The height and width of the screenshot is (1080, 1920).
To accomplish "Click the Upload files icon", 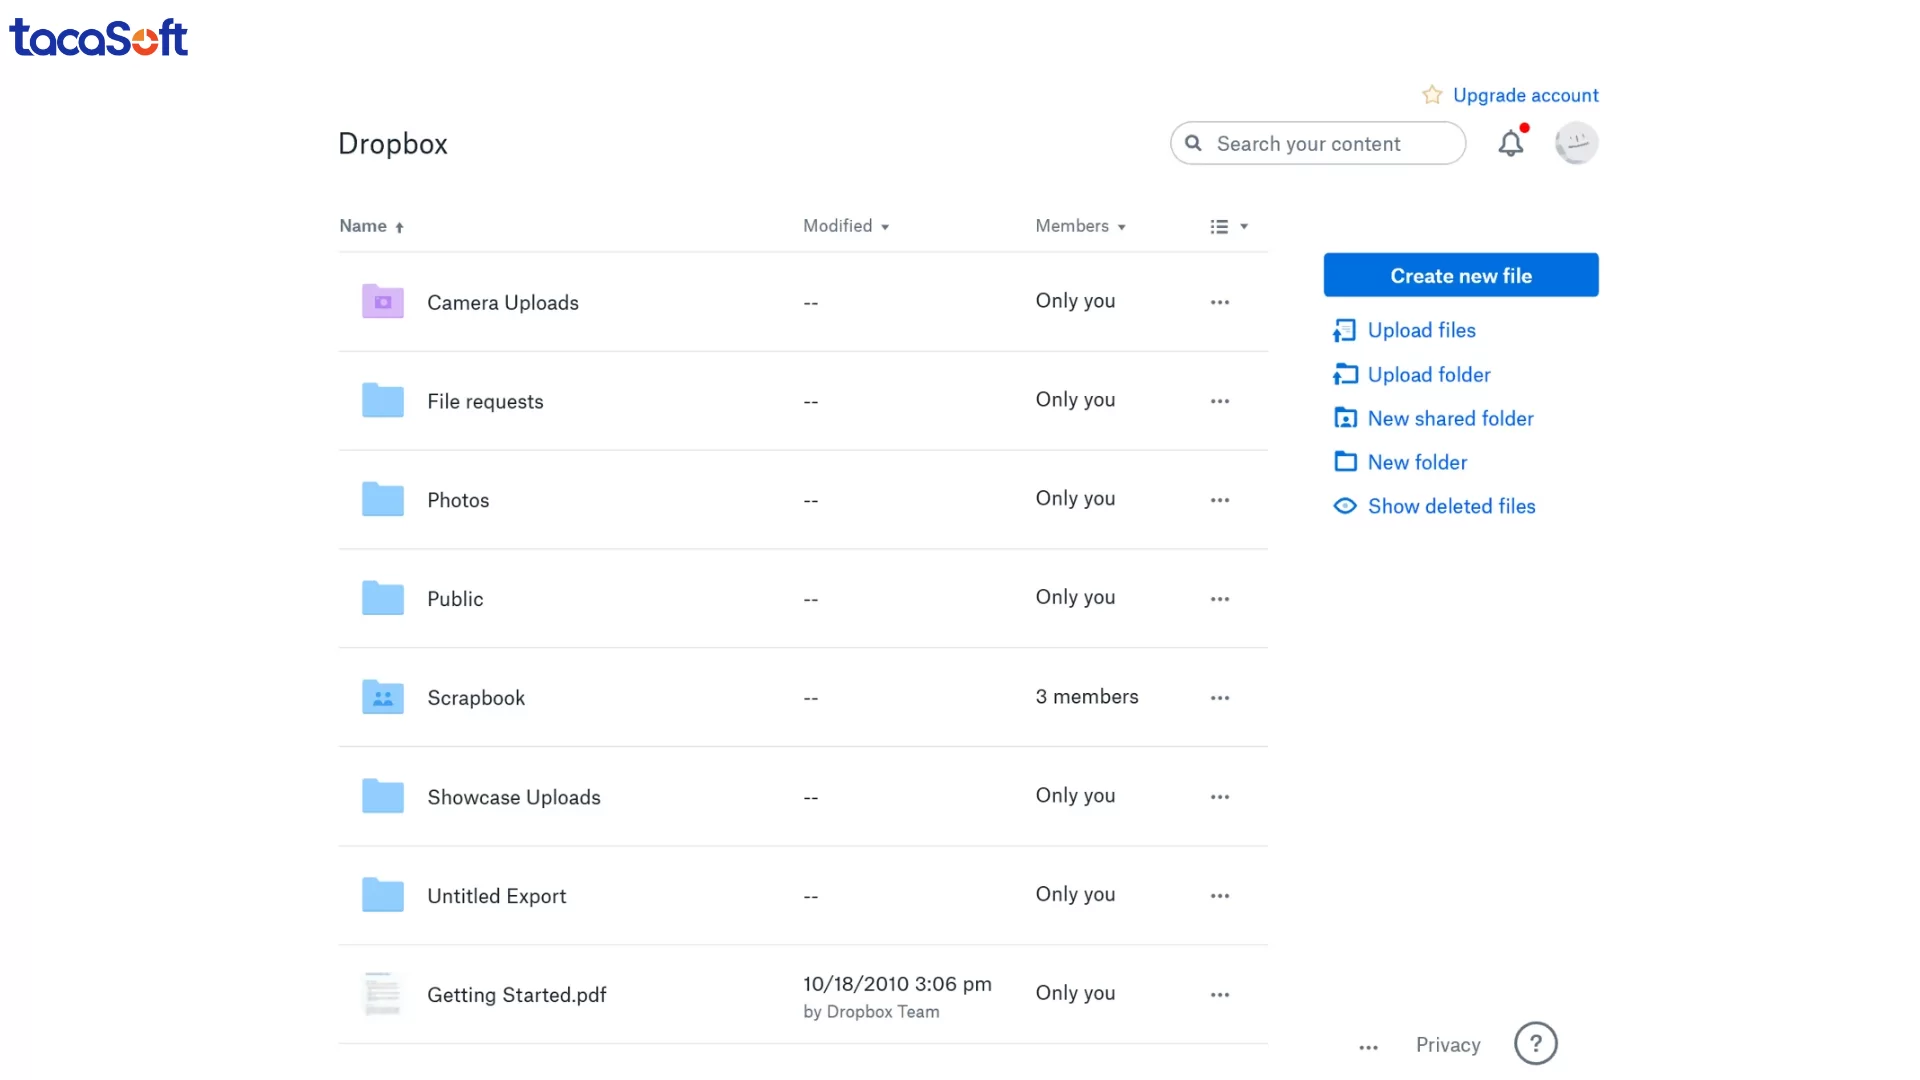I will click(x=1345, y=330).
